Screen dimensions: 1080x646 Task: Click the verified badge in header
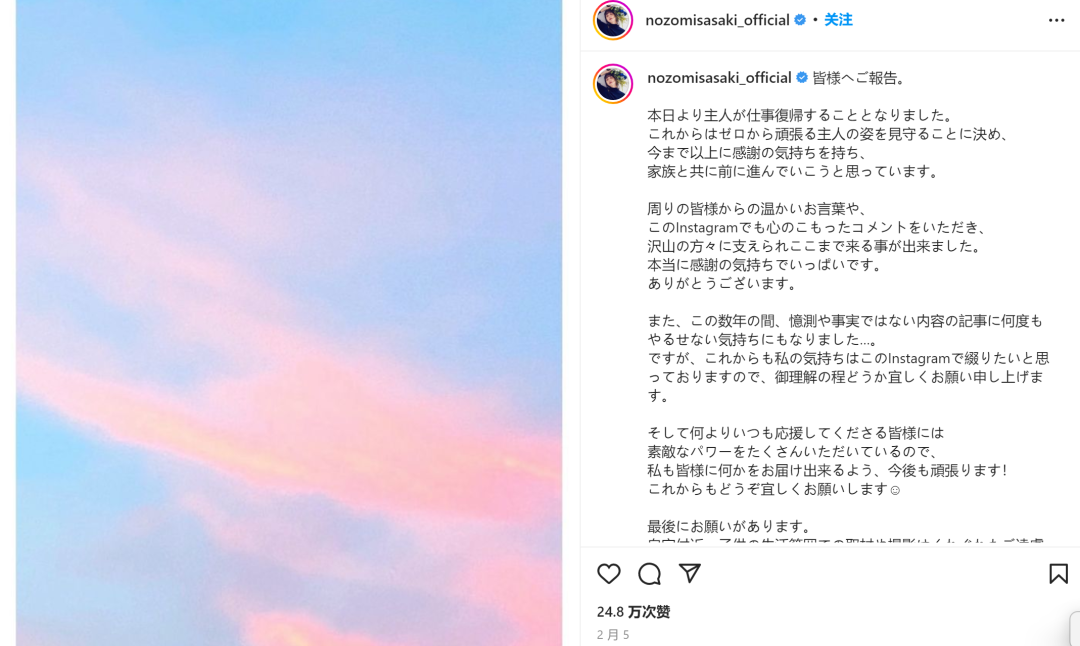coord(800,20)
